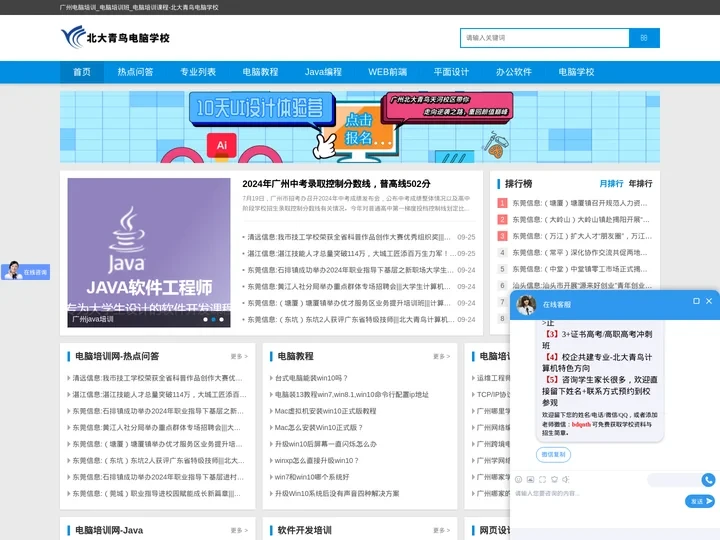This screenshot has height=540, width=720.
Task: Open the 电脑教程 nav tab
Action: (x=260, y=72)
